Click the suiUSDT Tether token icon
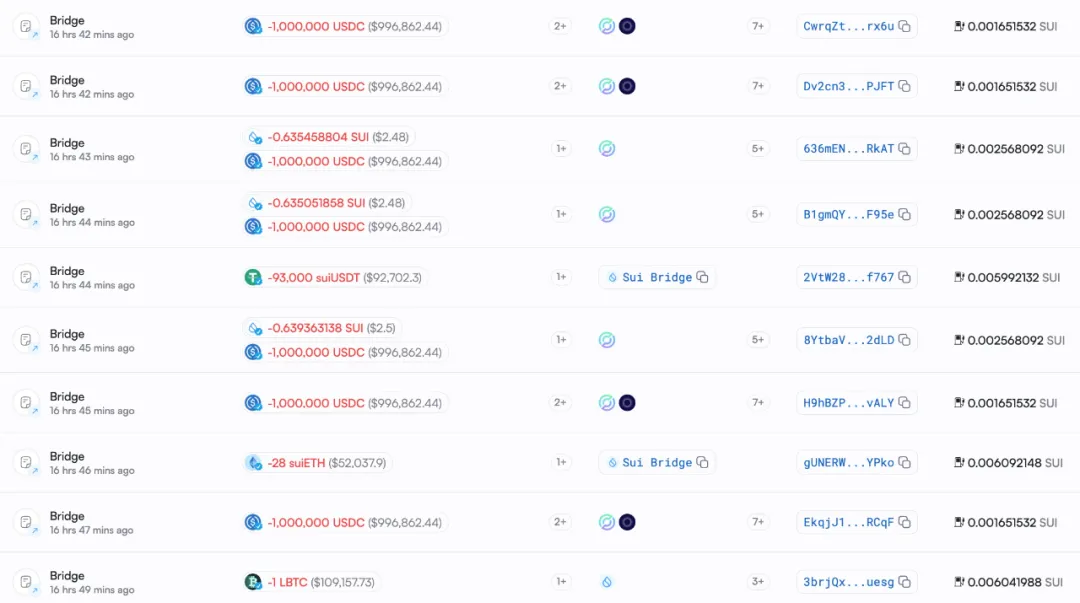Screen dimensions: 1080x603 click(253, 277)
